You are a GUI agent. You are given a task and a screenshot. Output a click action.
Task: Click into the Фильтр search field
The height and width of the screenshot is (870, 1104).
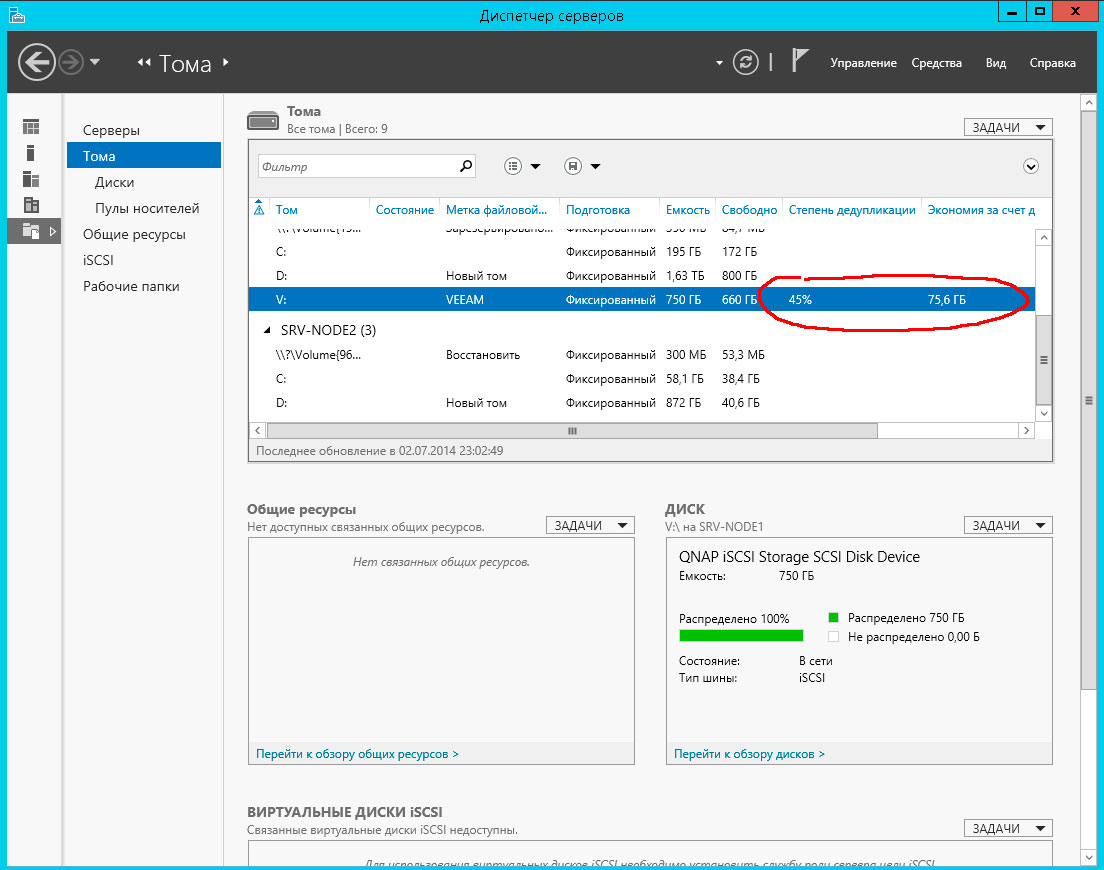coord(355,167)
